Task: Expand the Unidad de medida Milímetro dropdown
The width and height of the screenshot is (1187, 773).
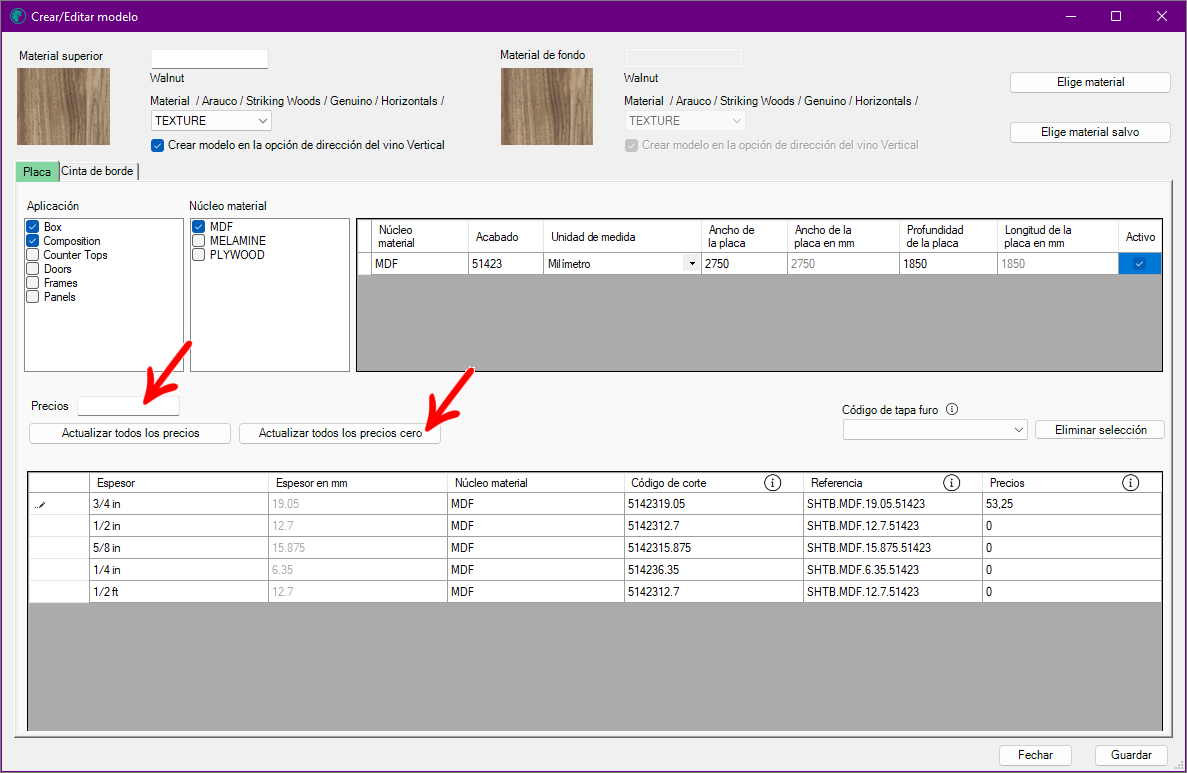Action: point(692,264)
